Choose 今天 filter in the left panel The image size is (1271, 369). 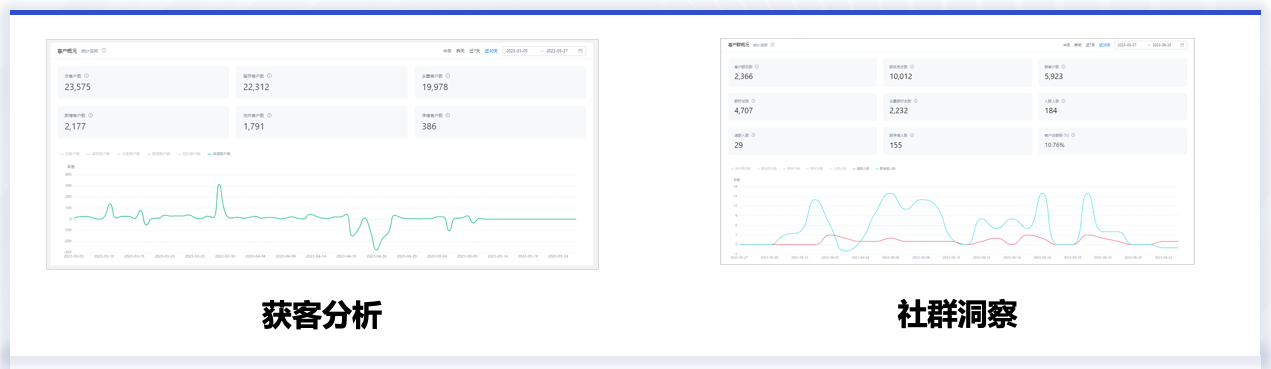click(x=447, y=51)
